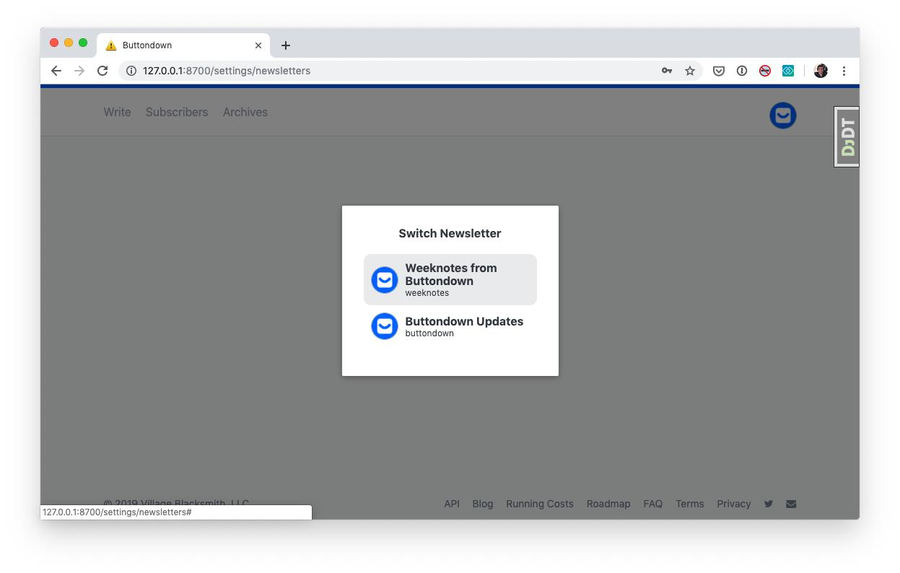Reload the page with the refresh icon
This screenshot has width=900, height=573.
pyautogui.click(x=103, y=71)
